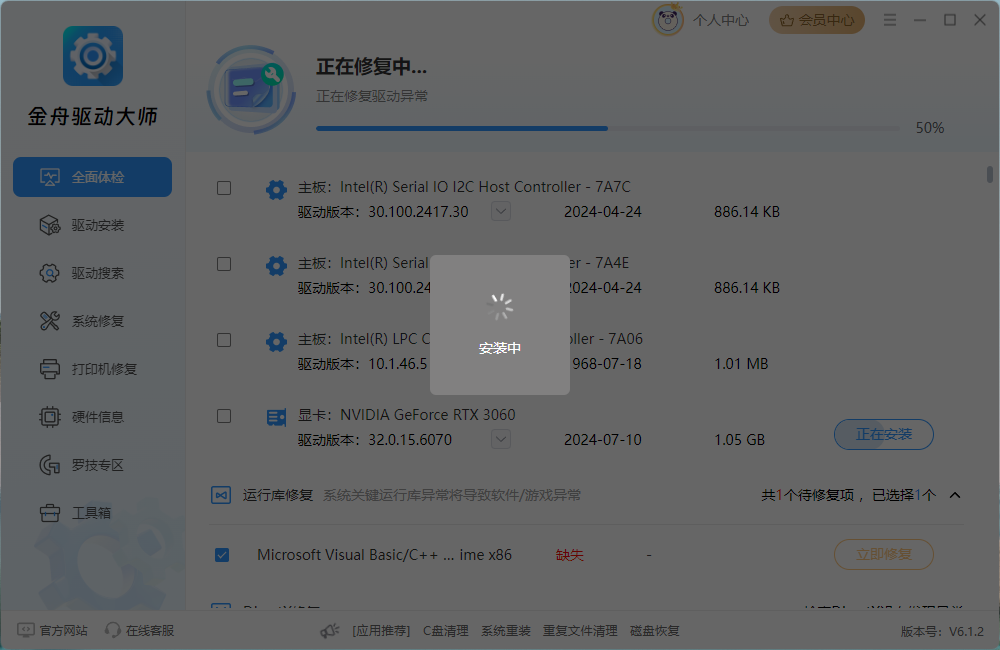Open 磁盘恢复 recommended app
This screenshot has width=1000, height=650.
(654, 631)
